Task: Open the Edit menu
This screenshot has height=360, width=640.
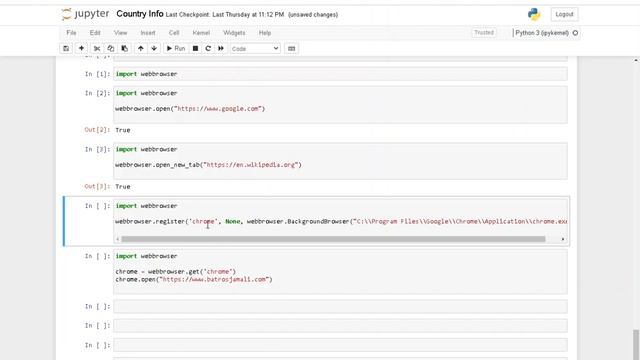Action: point(95,33)
